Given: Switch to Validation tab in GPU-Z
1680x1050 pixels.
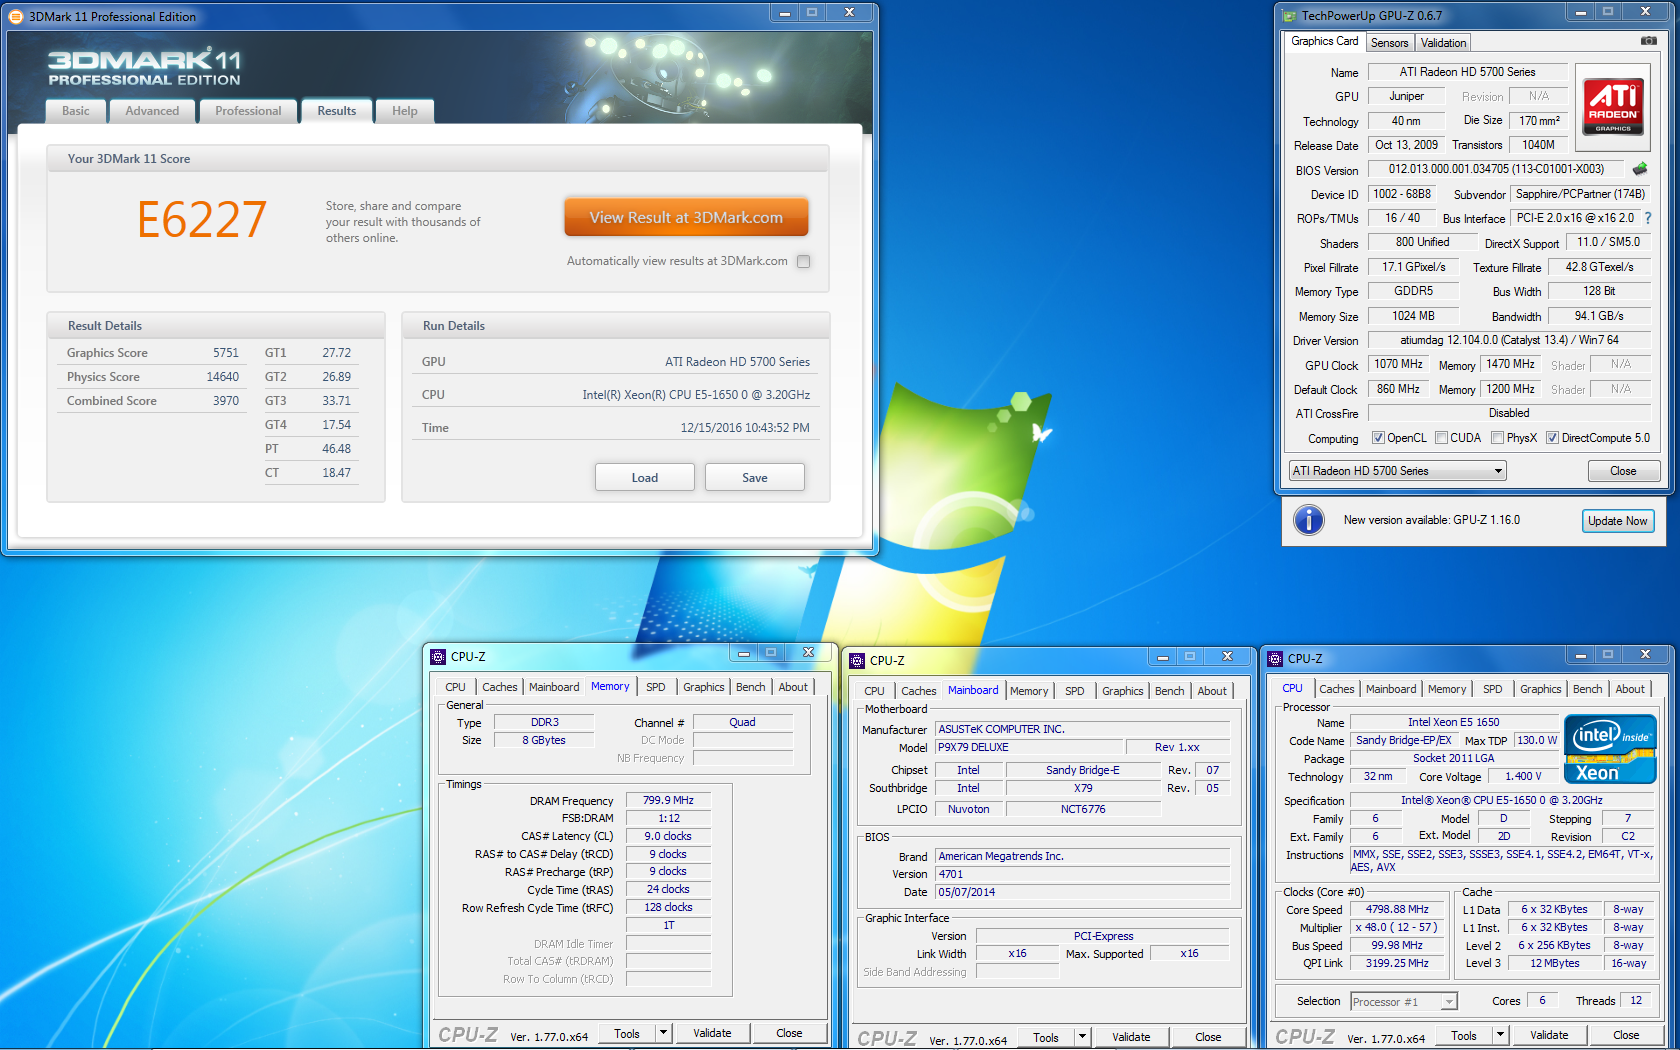Looking at the screenshot, I should pyautogui.click(x=1443, y=43).
